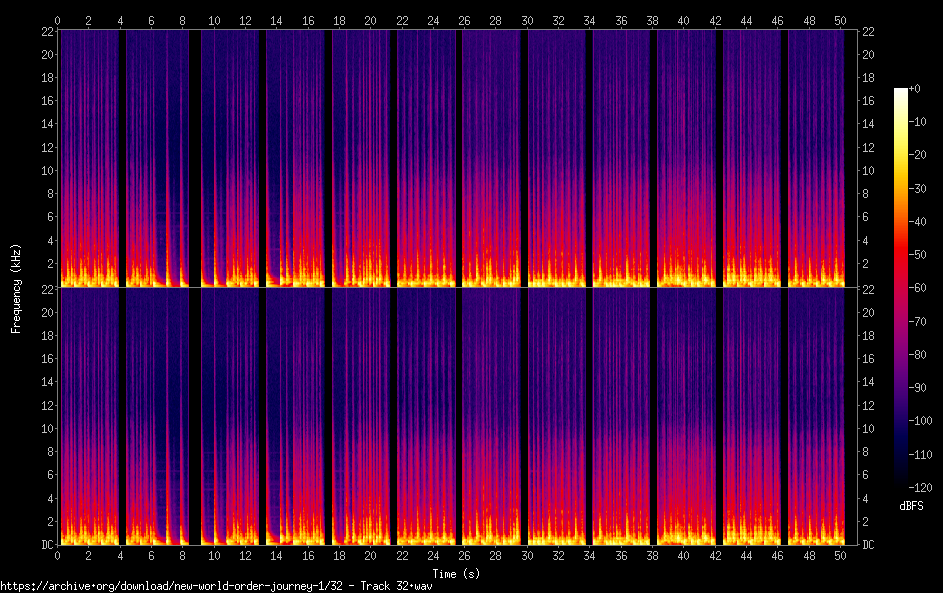This screenshot has height=593, width=943.
Task: Click the 24 second tick on top time axis
Action: [432, 20]
